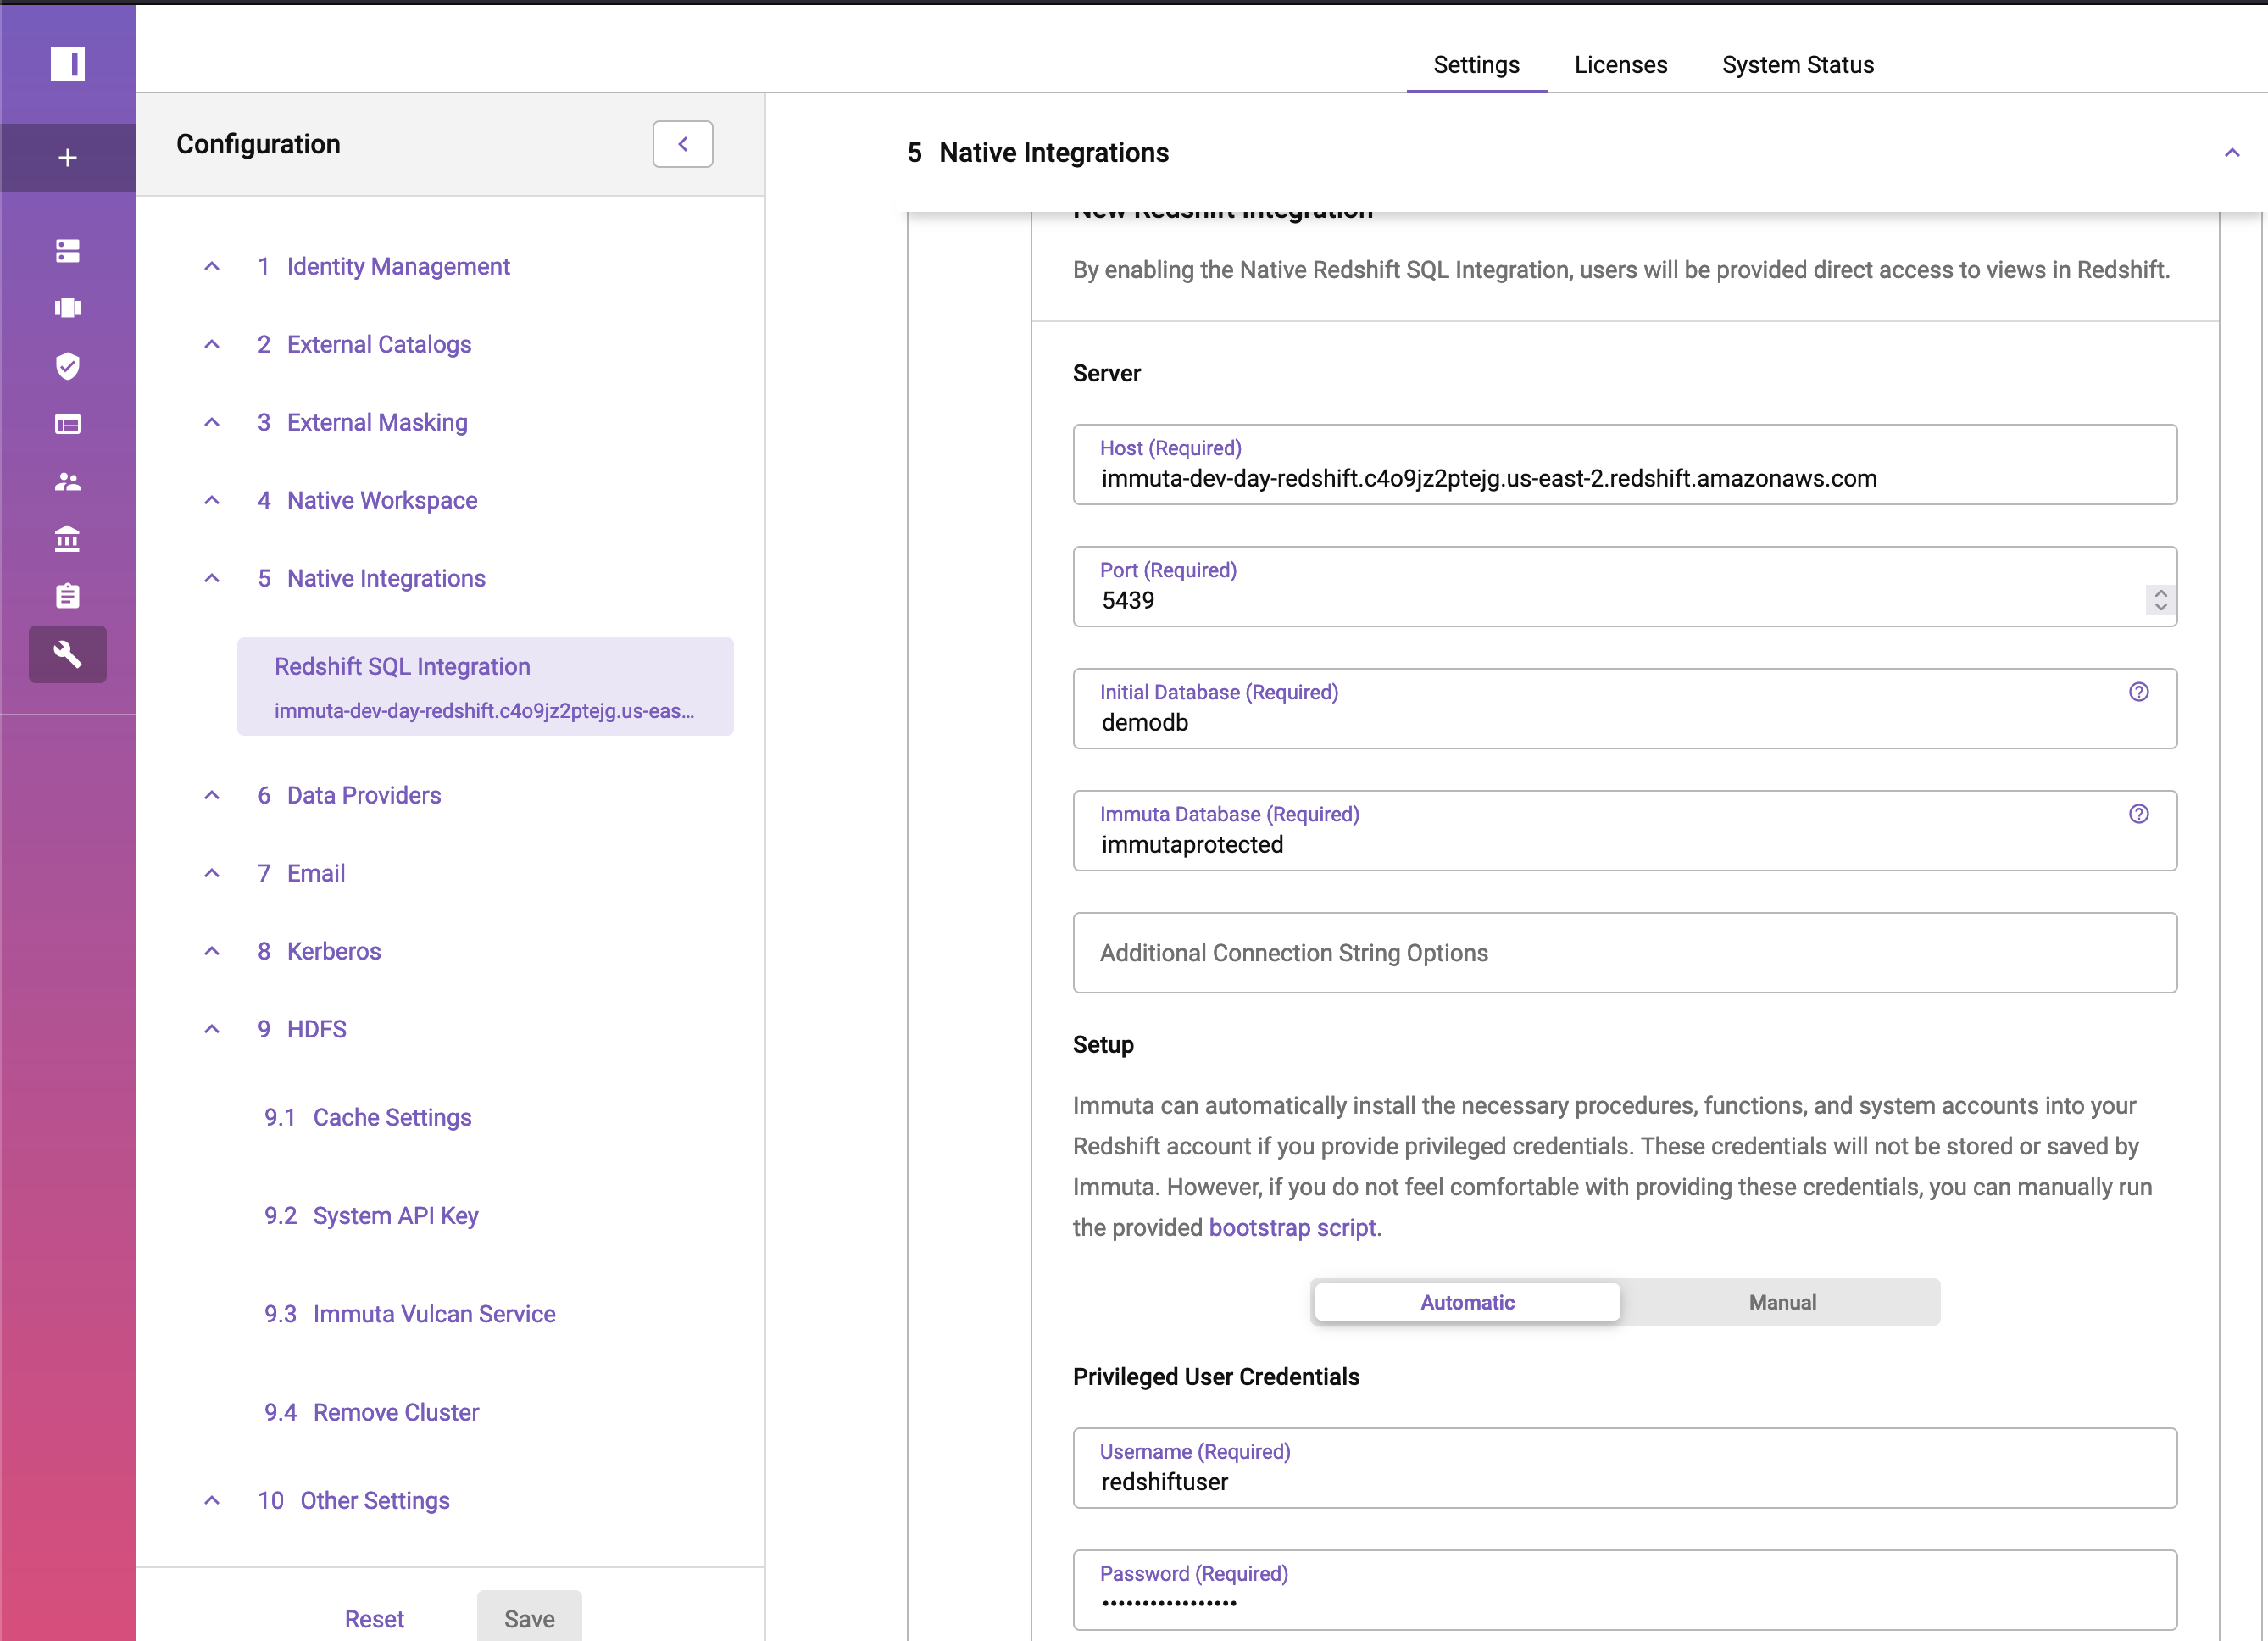Click the Immuta logo icon
The width and height of the screenshot is (2268, 1641).
click(67, 64)
